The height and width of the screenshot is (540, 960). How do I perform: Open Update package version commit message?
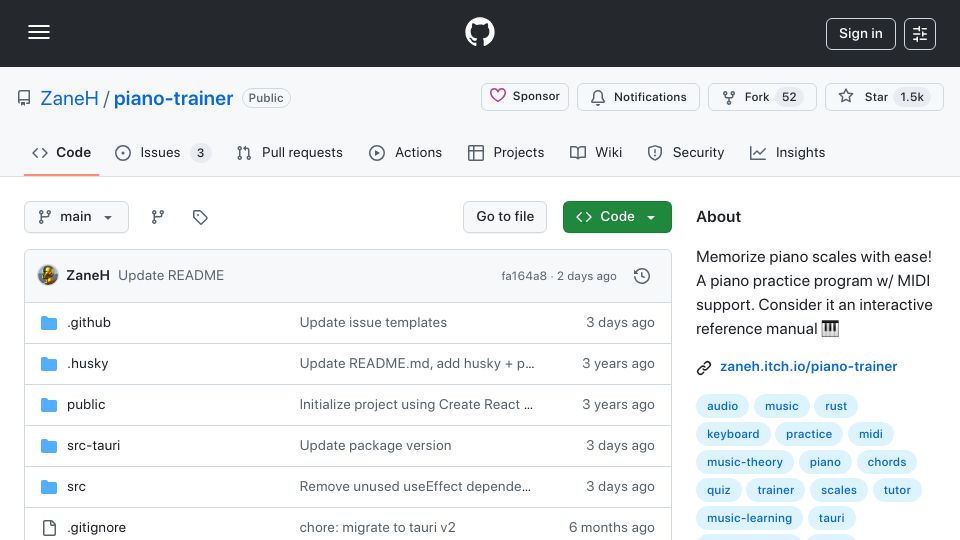coord(375,446)
